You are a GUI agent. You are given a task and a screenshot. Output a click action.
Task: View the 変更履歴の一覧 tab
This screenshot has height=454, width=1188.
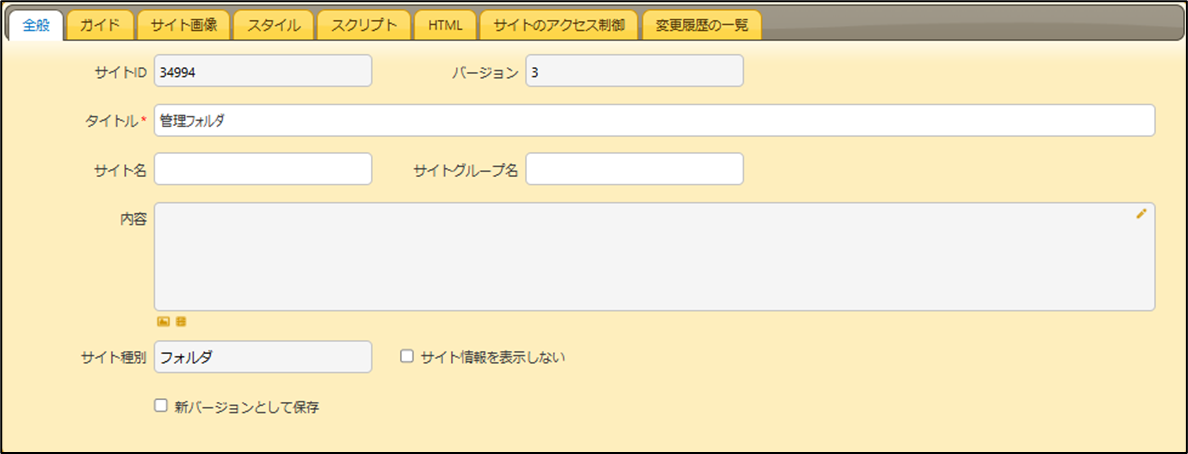pos(701,25)
